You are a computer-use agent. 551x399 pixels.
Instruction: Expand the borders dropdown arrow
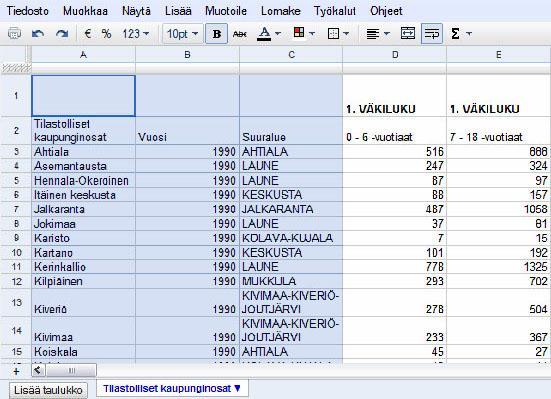346,34
